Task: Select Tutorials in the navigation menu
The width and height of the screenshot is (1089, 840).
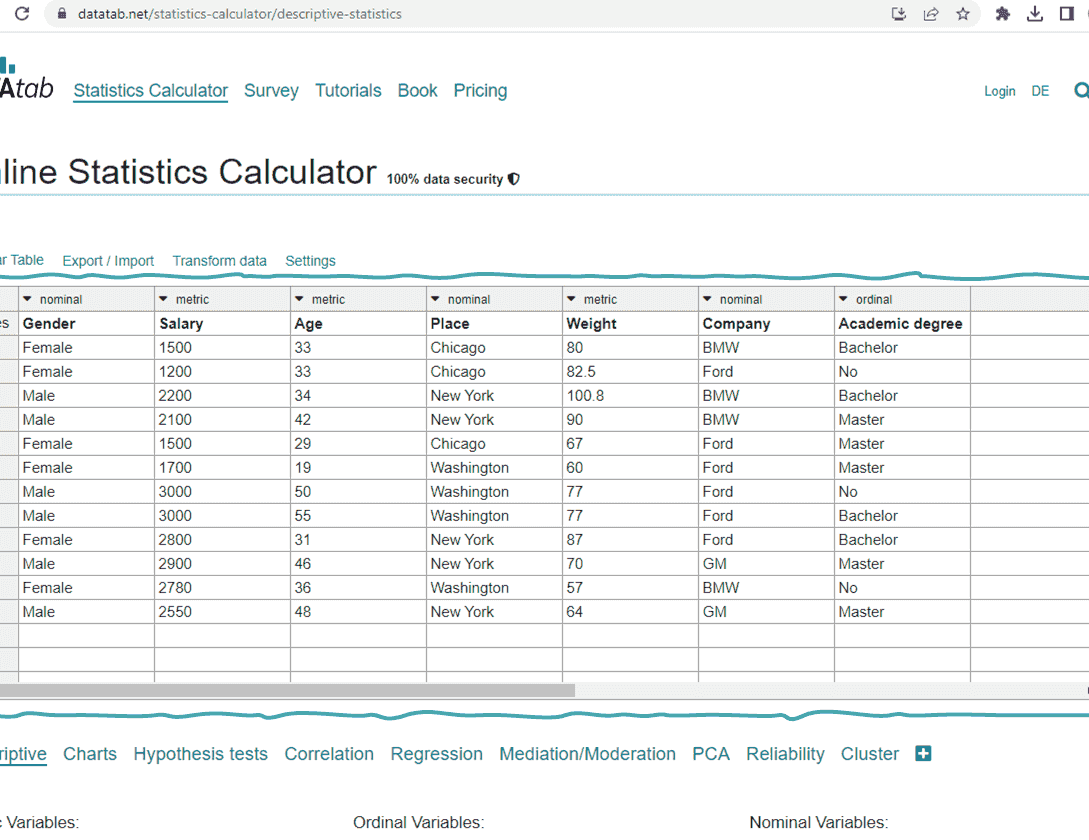Action: point(348,90)
